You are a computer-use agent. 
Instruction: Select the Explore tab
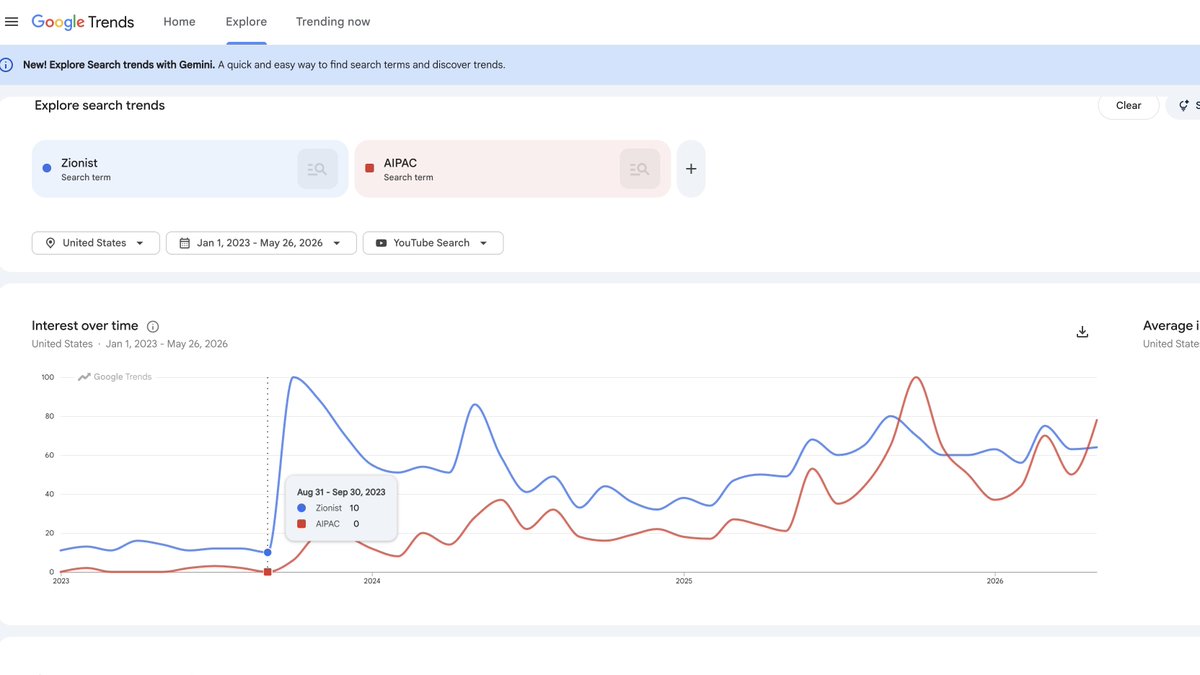pos(246,21)
